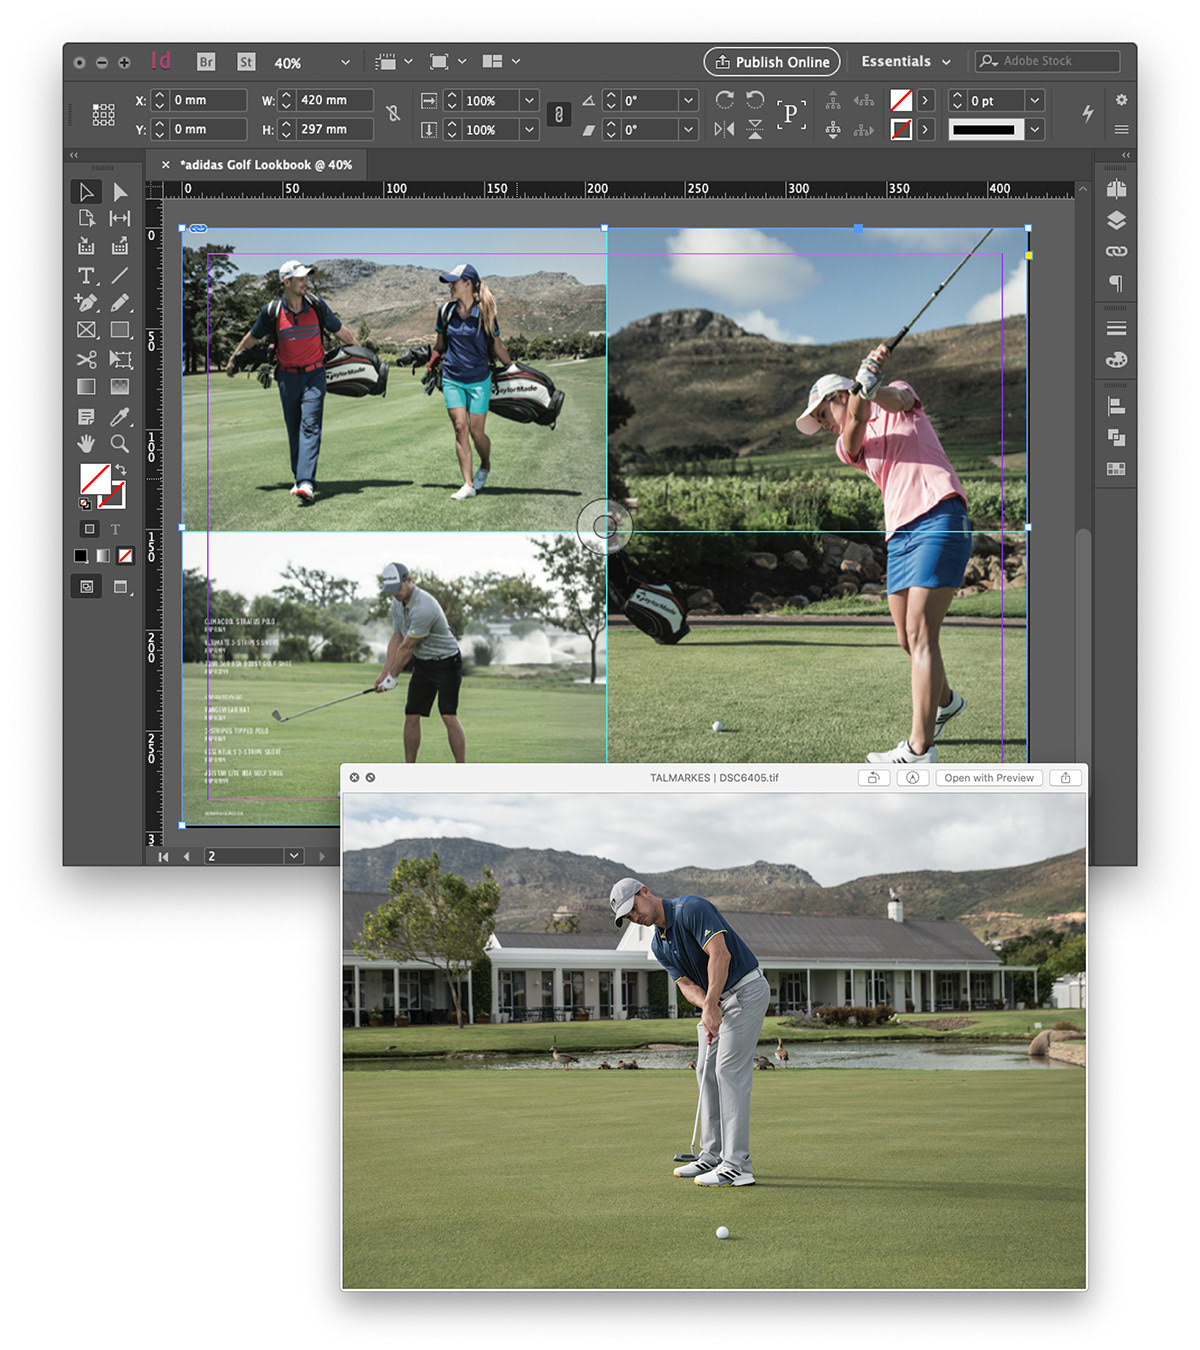The image size is (1200, 1350).
Task: Flip the selection vertically
Action: 755,129
